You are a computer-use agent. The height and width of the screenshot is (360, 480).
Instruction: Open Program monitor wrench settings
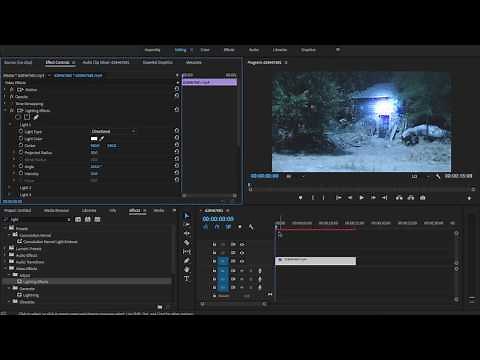click(x=438, y=176)
